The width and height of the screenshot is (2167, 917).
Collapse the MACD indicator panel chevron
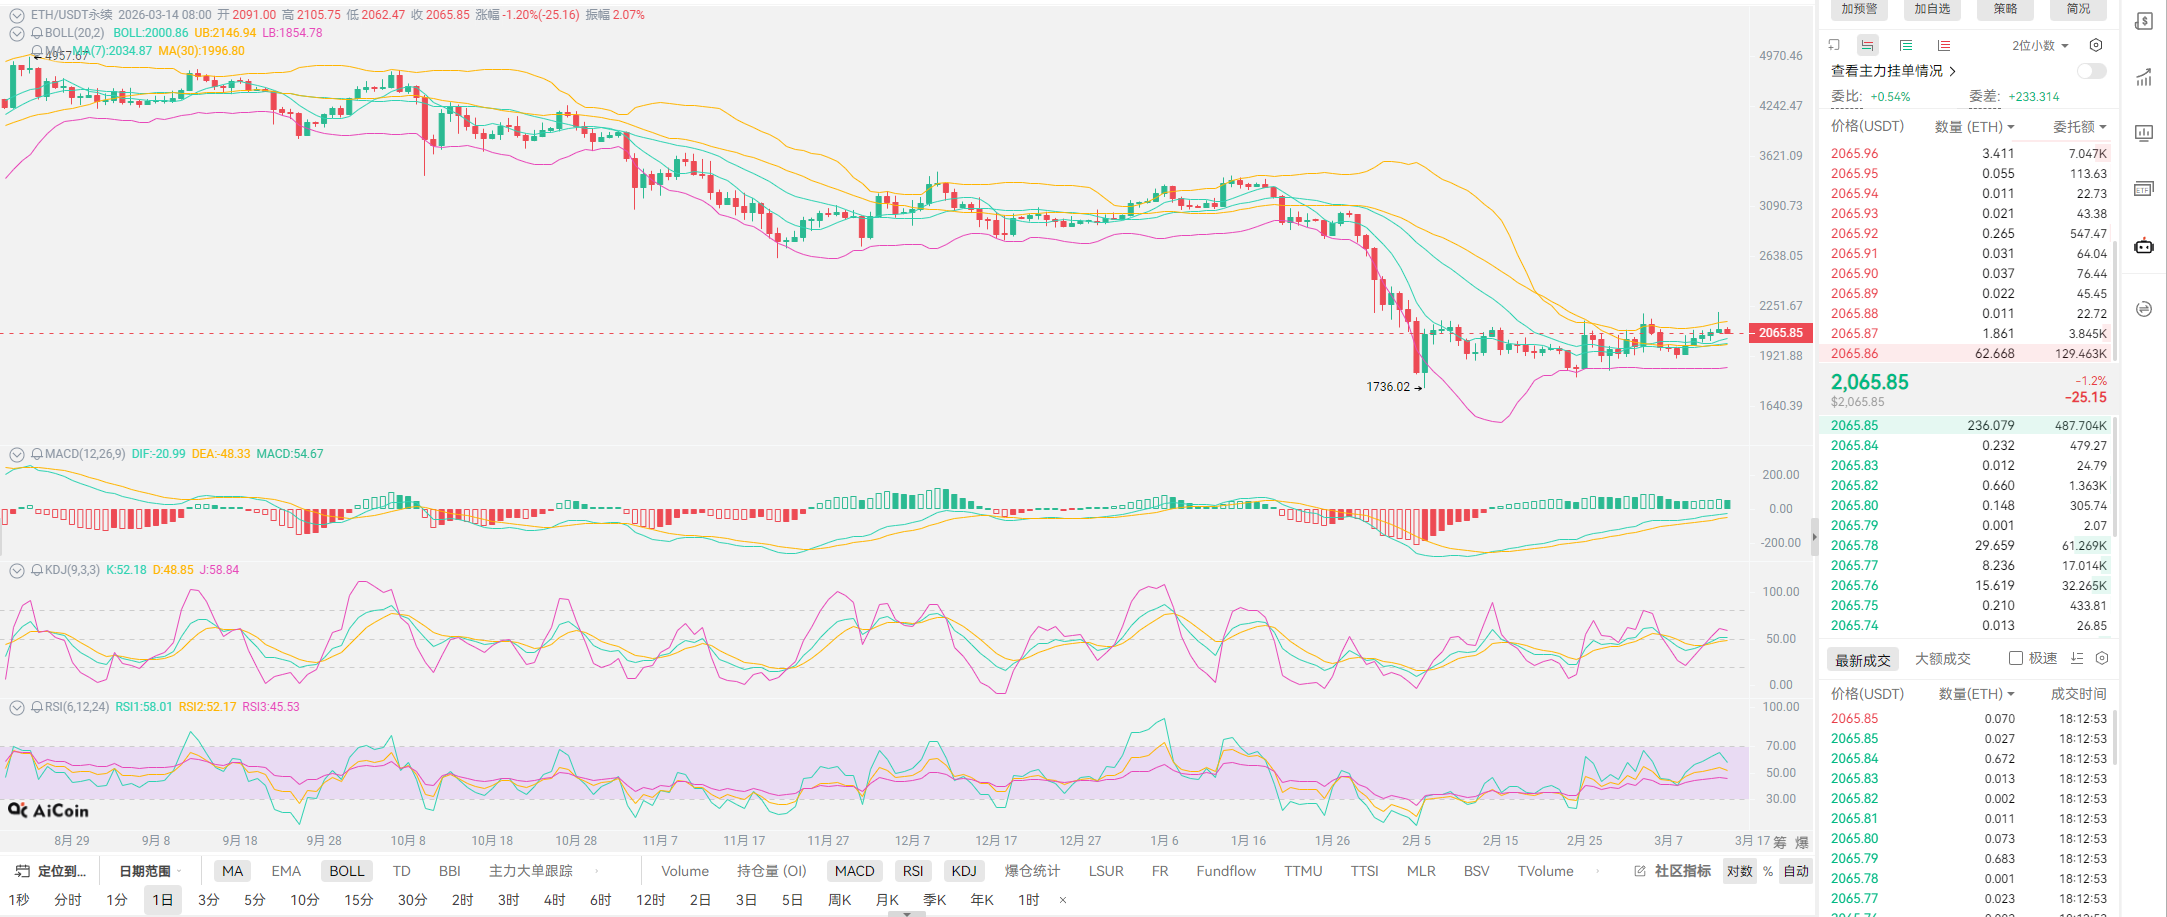[x=17, y=454]
